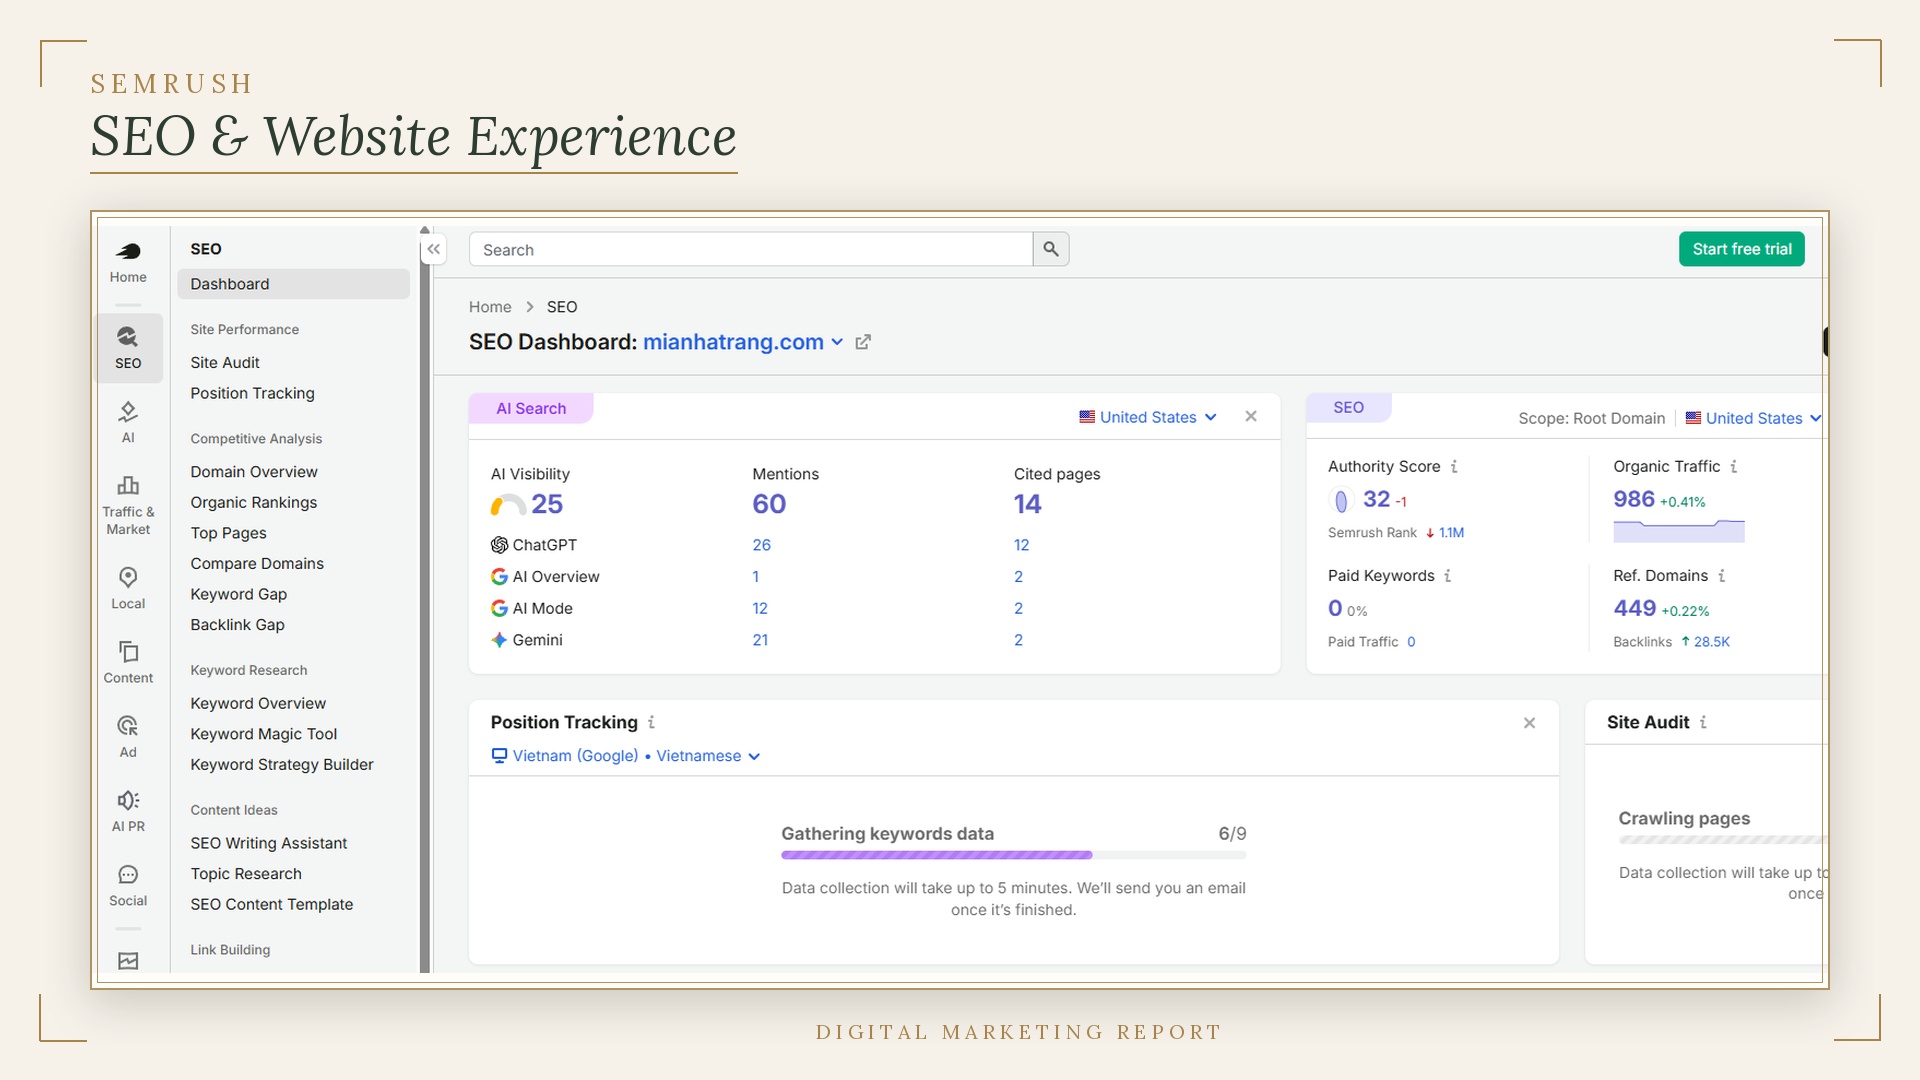Screen dimensions: 1920x1080
Task: Click the Backlinks 28.5K value
Action: tap(1711, 642)
